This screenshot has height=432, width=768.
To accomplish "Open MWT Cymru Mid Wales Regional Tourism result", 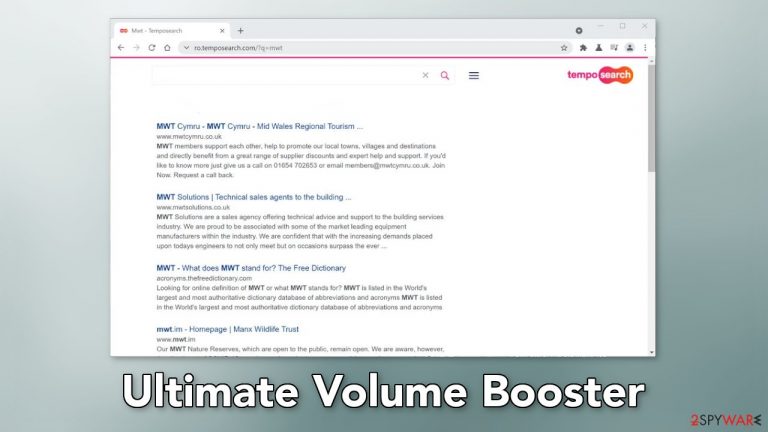I will (x=260, y=126).
